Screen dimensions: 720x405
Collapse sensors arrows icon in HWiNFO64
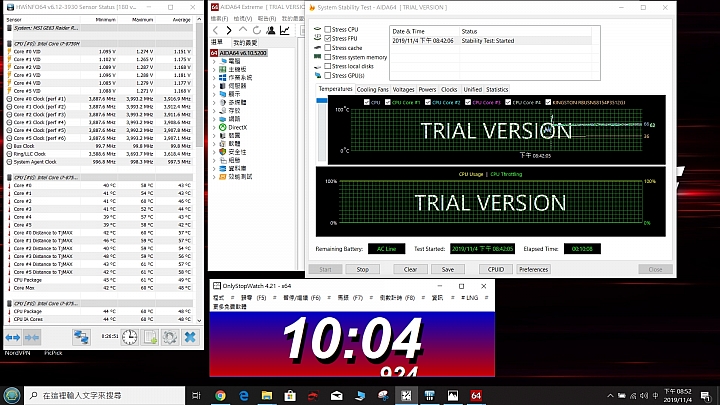32,338
